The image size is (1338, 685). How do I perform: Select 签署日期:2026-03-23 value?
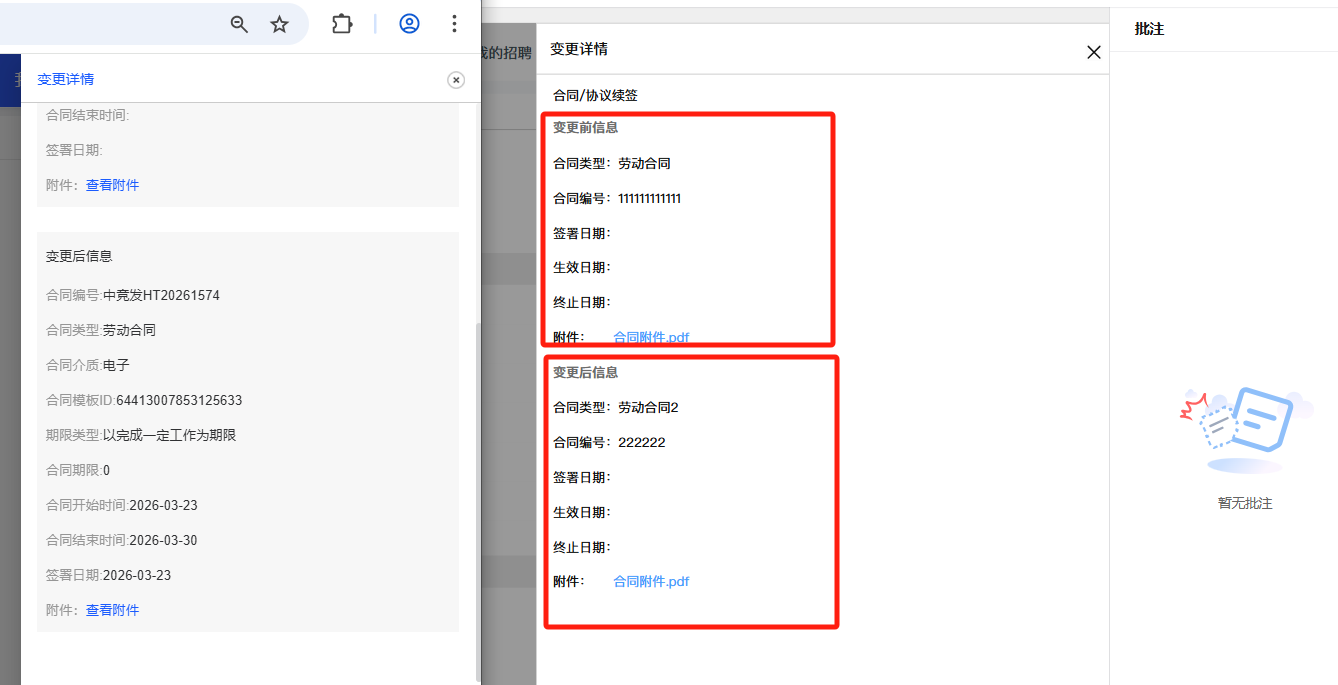[x=137, y=575]
